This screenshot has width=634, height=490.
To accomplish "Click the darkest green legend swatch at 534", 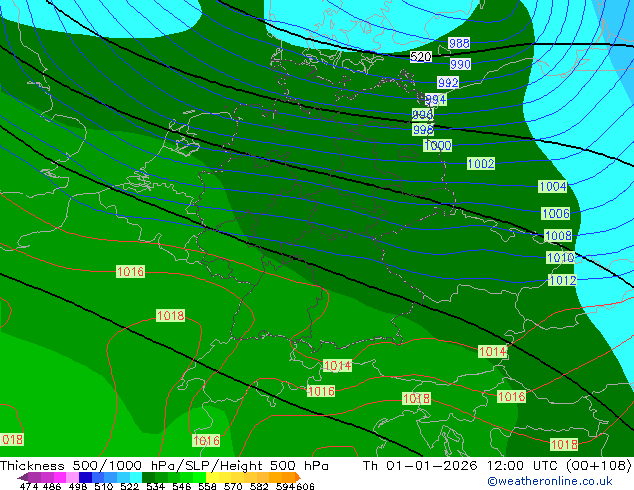I will click(x=148, y=477).
